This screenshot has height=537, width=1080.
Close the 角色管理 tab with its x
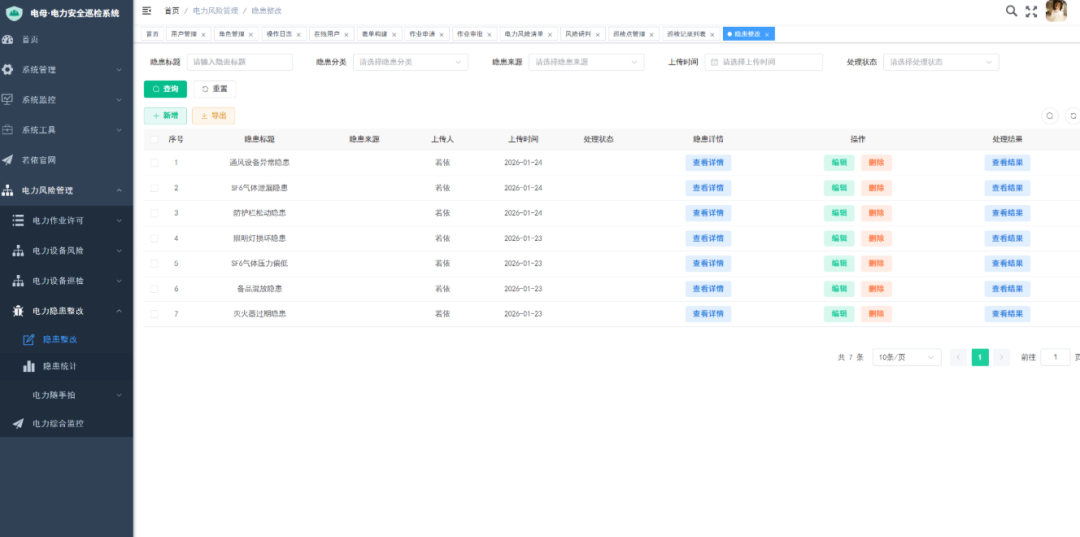[x=251, y=34]
